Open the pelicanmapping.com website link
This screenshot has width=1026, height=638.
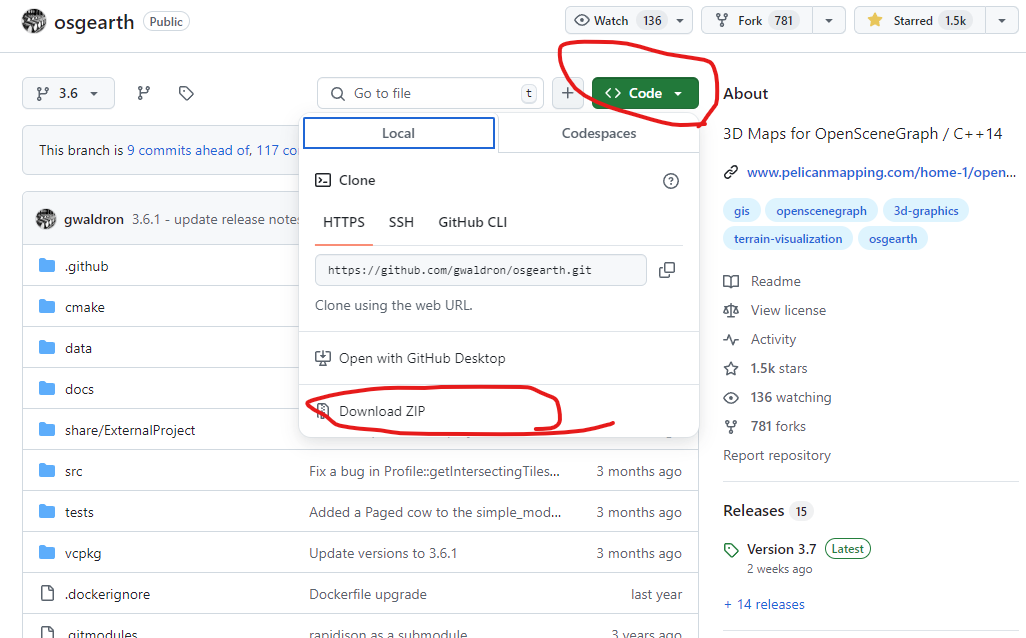tap(881, 172)
